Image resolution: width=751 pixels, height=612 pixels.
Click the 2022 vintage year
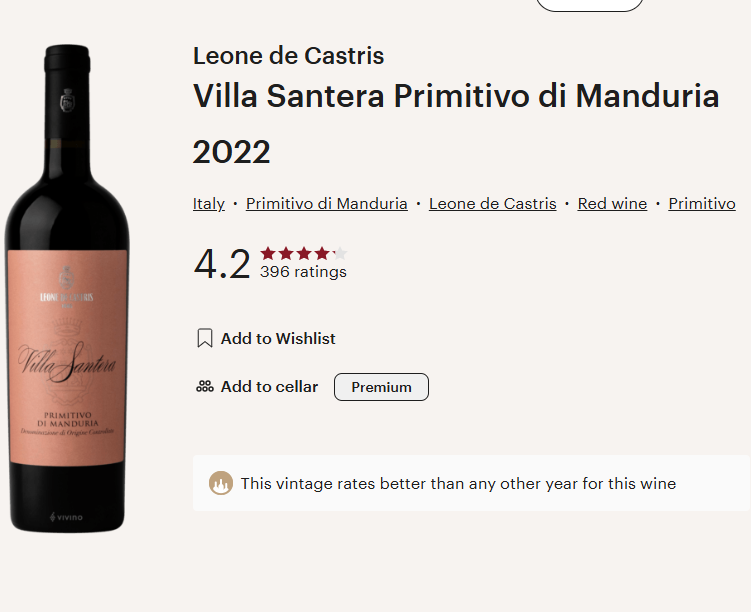click(x=232, y=152)
